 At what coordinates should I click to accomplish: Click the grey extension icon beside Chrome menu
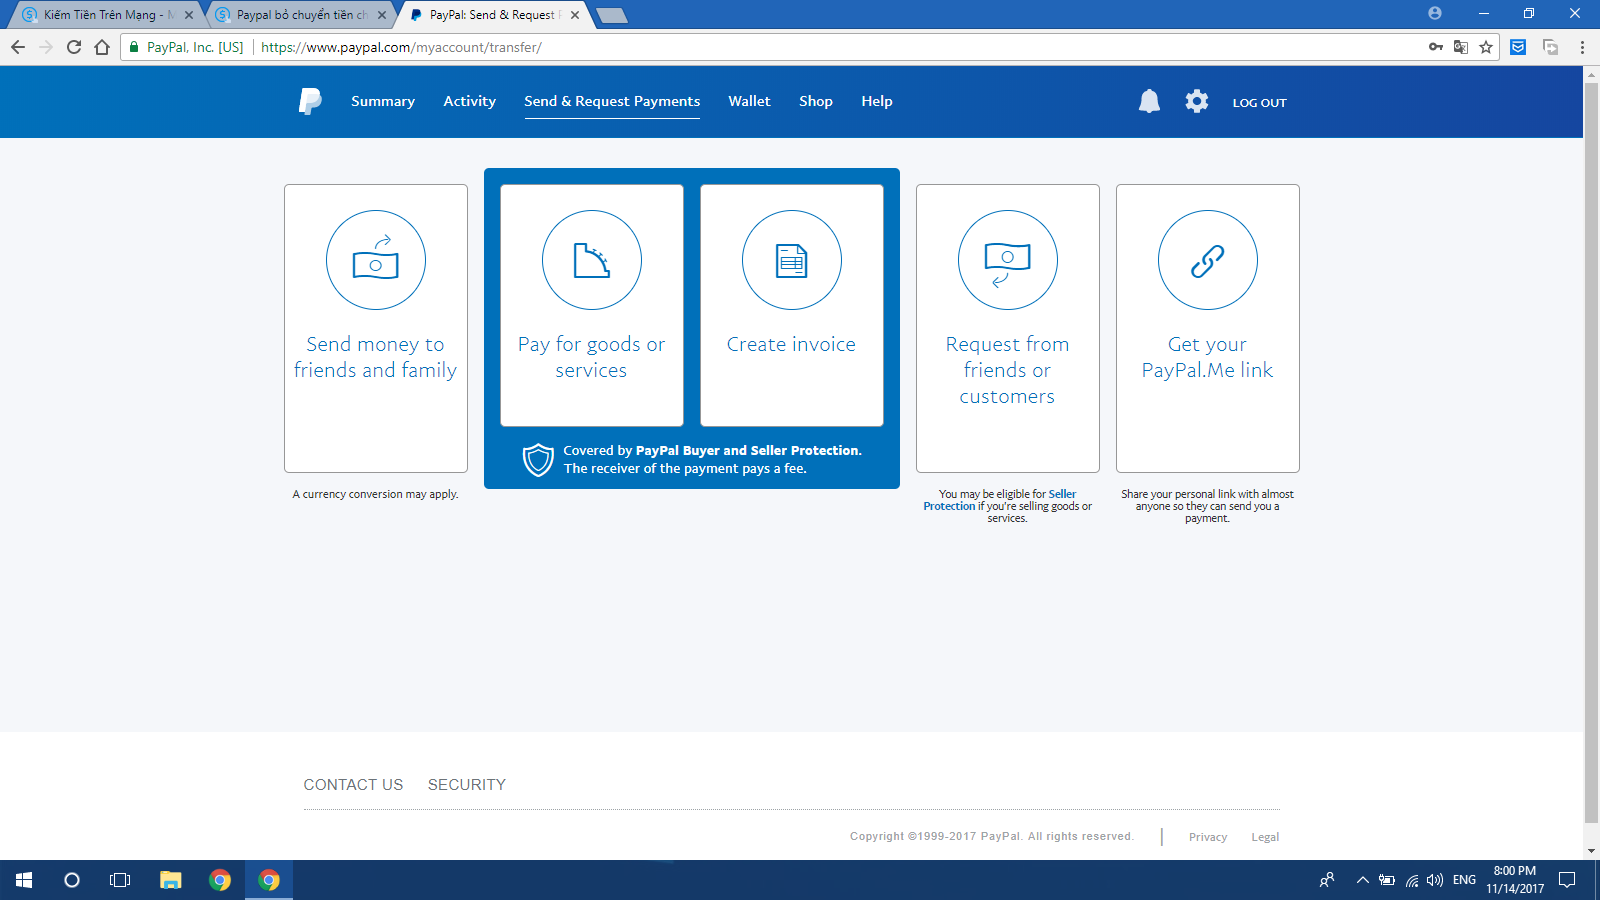(1551, 47)
